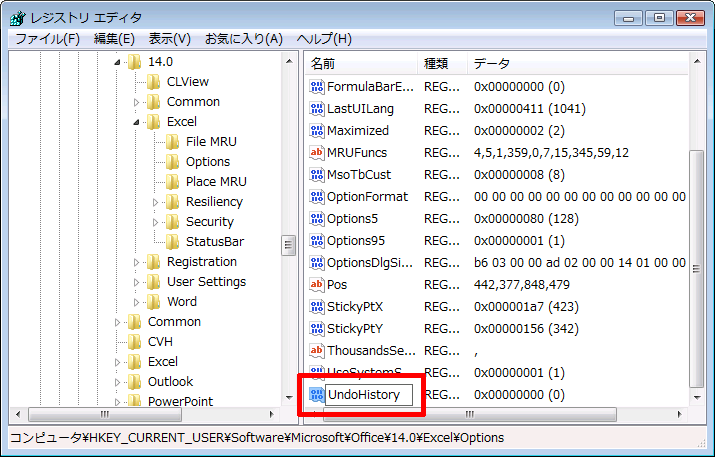Click the File MRU folder icon
This screenshot has height=457, width=715.
tap(172, 142)
